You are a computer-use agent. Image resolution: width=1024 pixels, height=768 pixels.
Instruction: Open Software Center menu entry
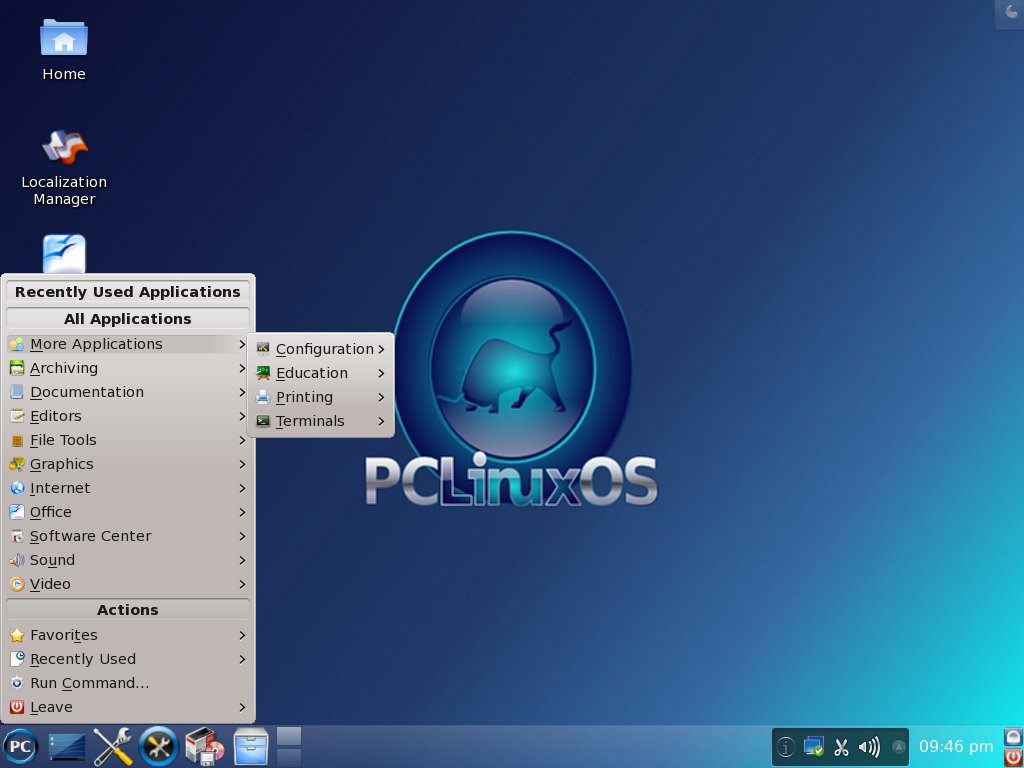[128, 536]
